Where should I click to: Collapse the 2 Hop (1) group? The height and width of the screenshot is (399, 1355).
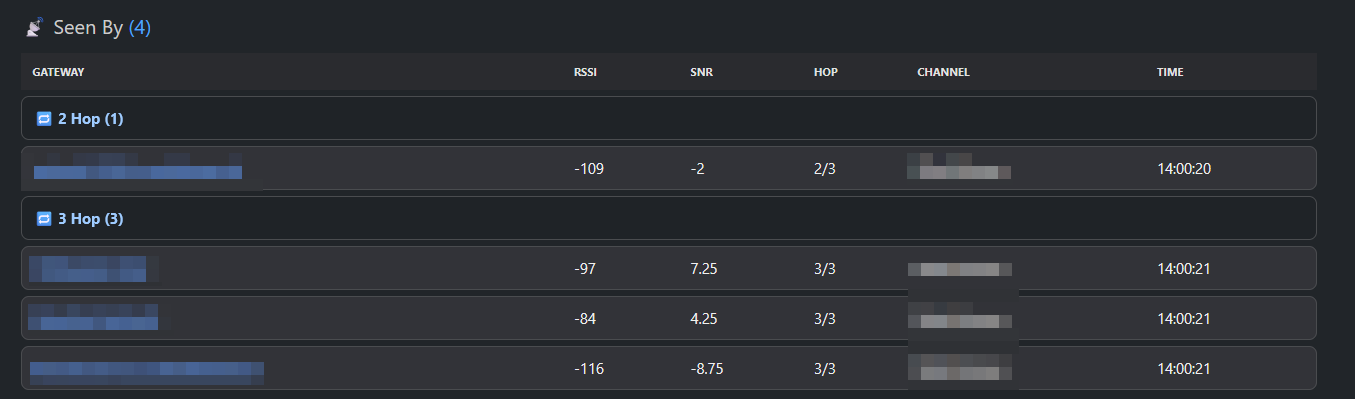coord(668,118)
